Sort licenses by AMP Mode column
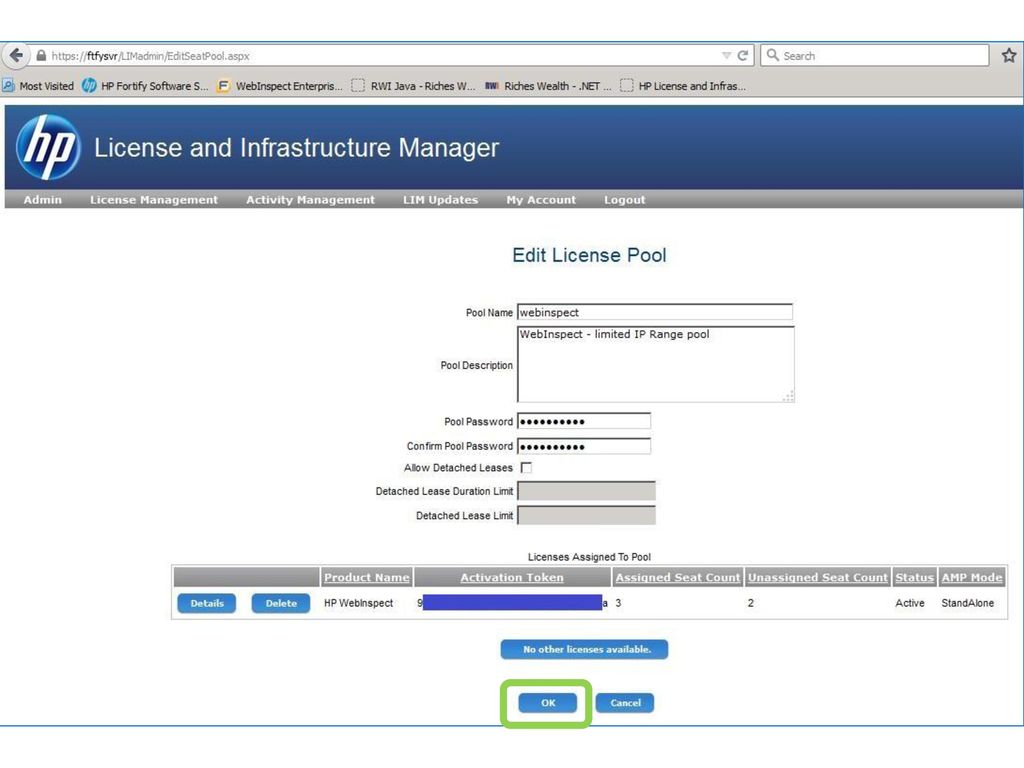Screen dimensions: 1024x768 tap(972, 577)
